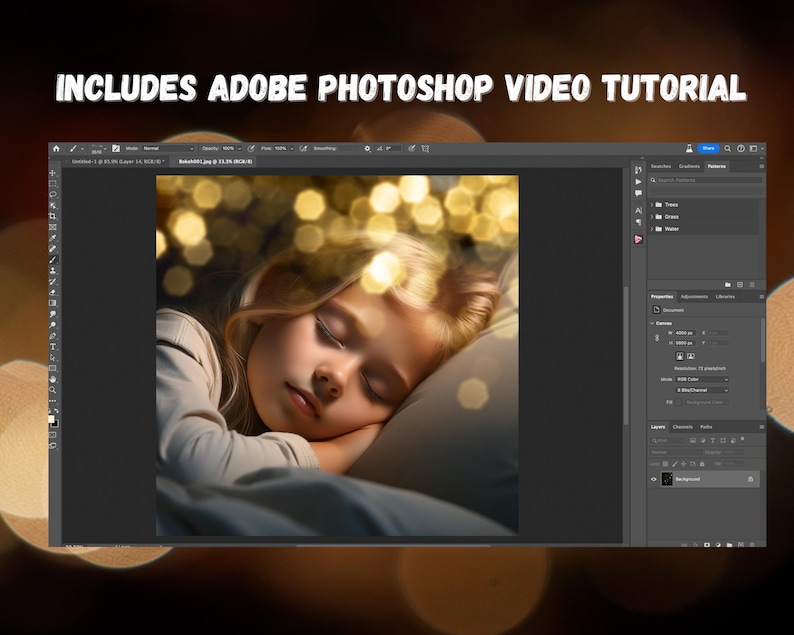
Task: Select the Zoom tool
Action: click(53, 390)
